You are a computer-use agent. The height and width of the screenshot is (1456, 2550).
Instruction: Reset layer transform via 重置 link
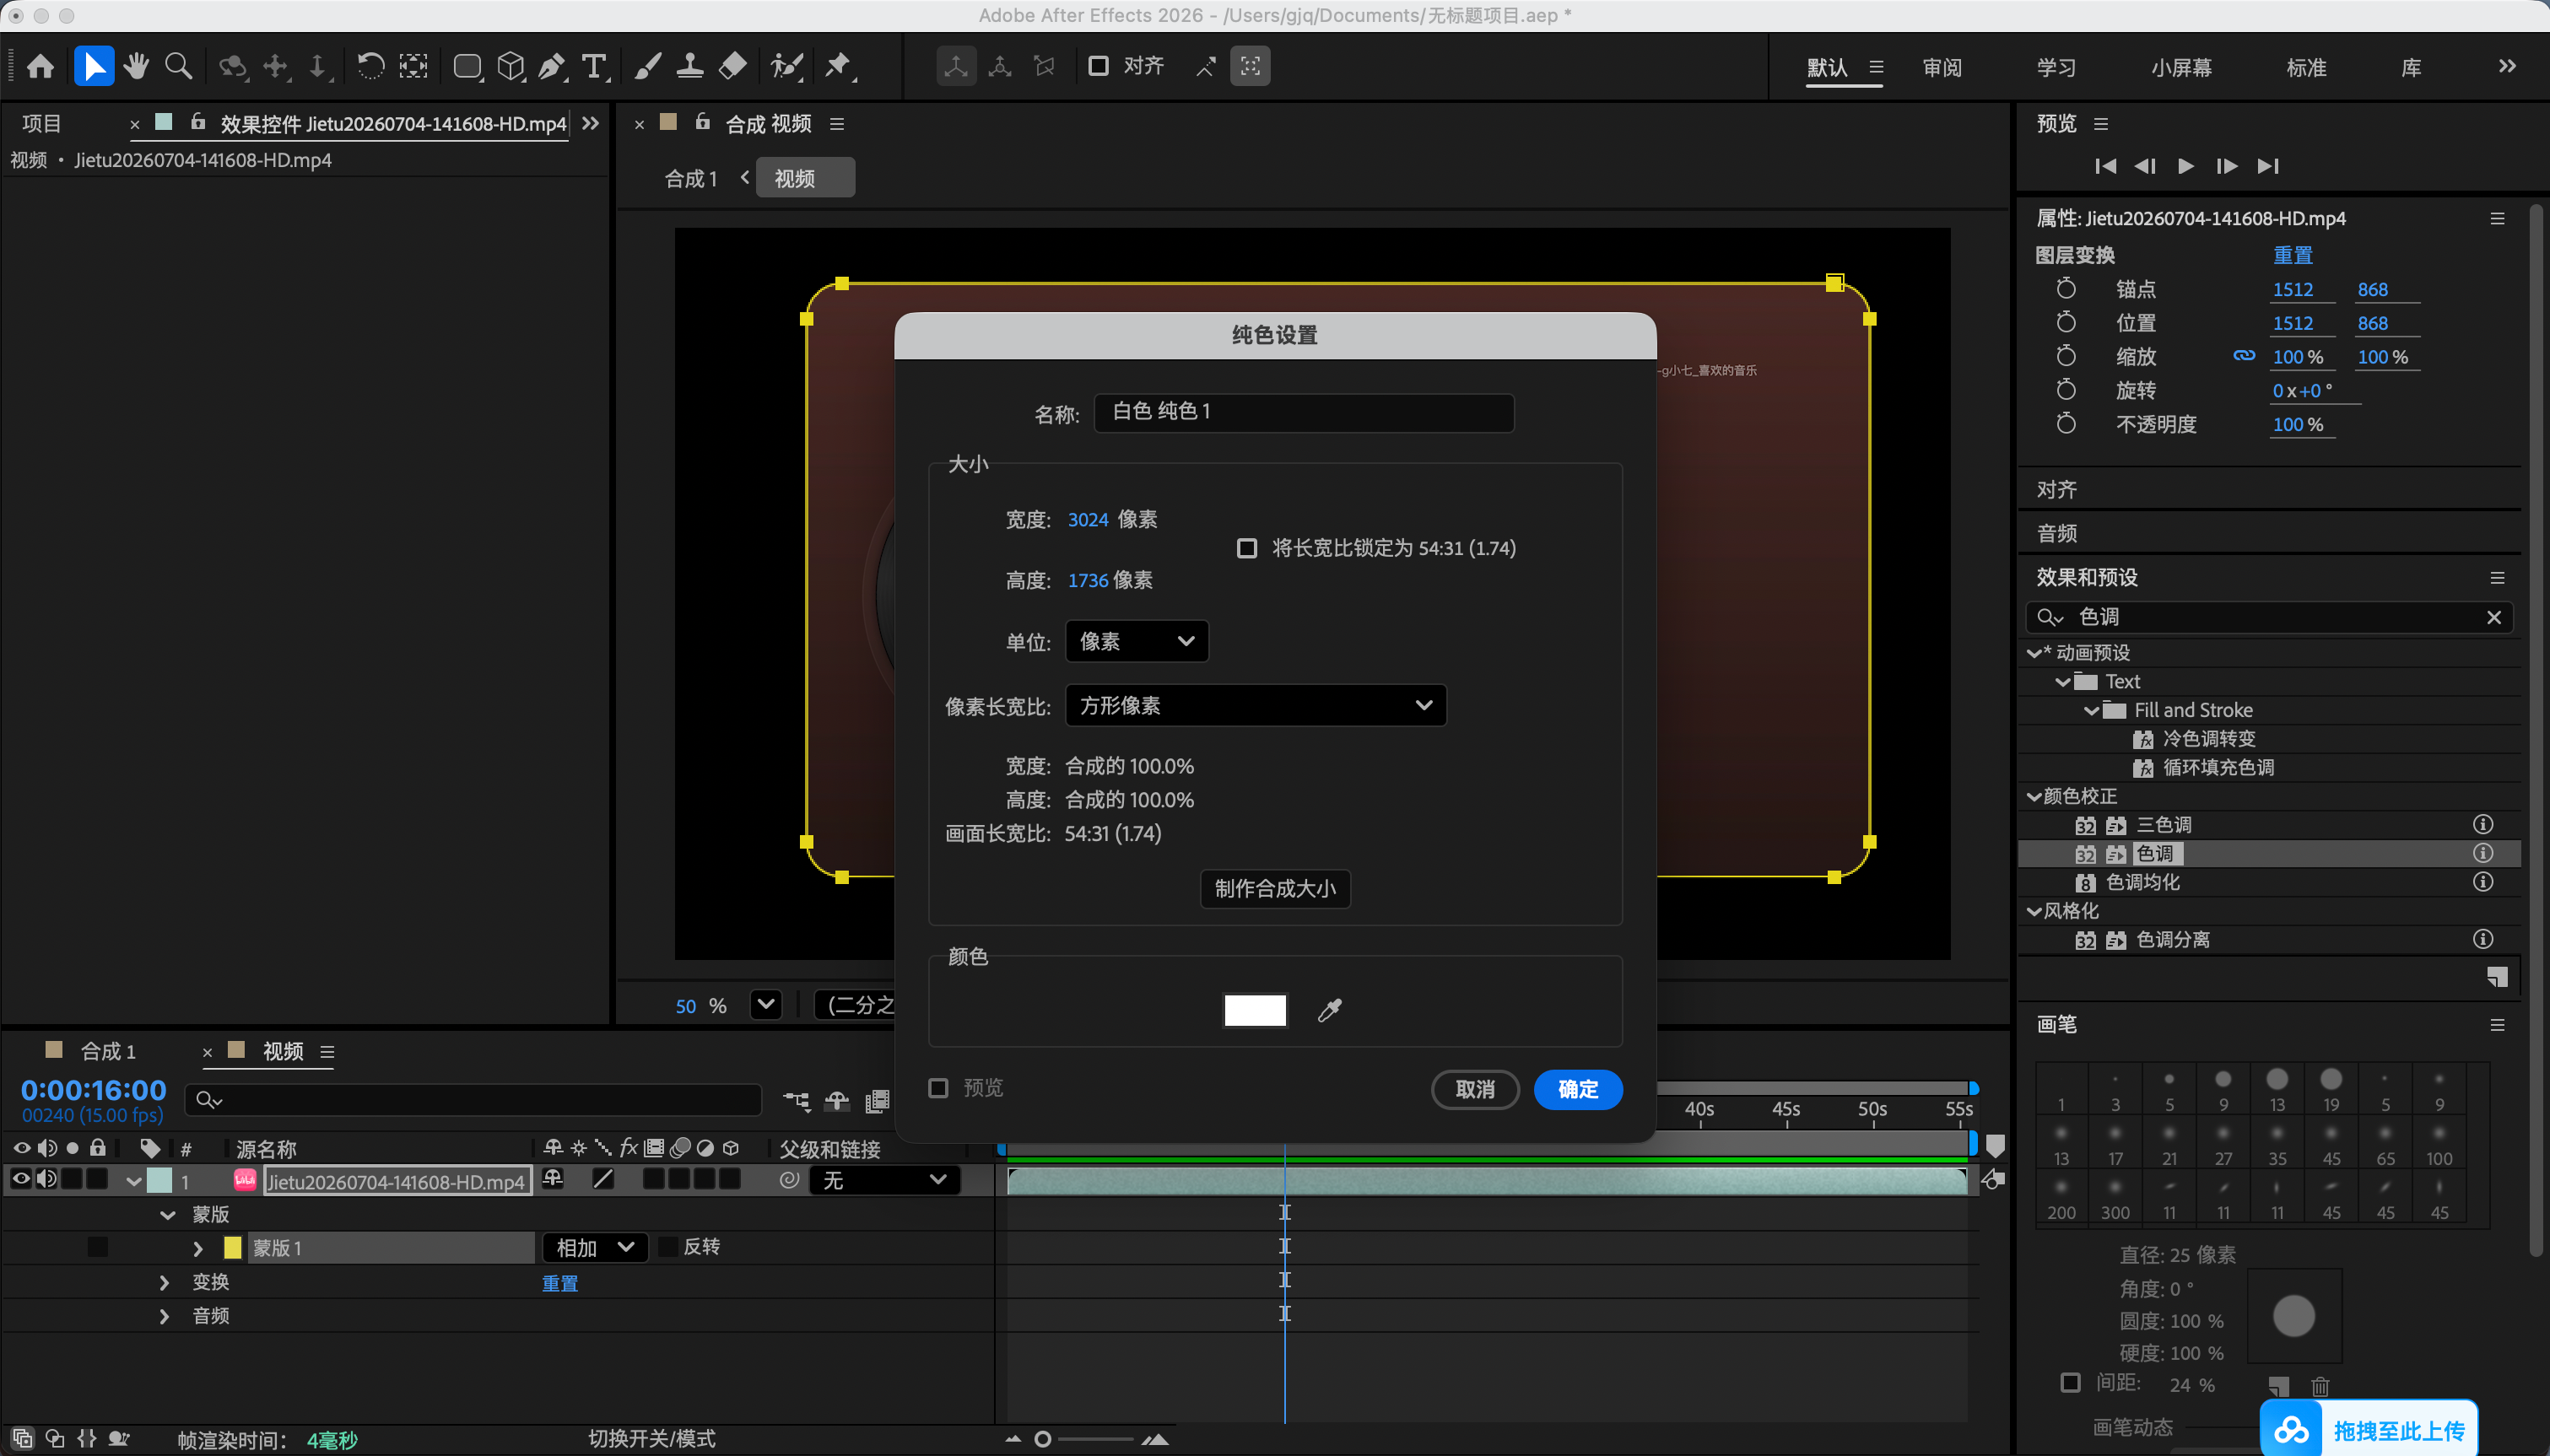tap(2292, 255)
